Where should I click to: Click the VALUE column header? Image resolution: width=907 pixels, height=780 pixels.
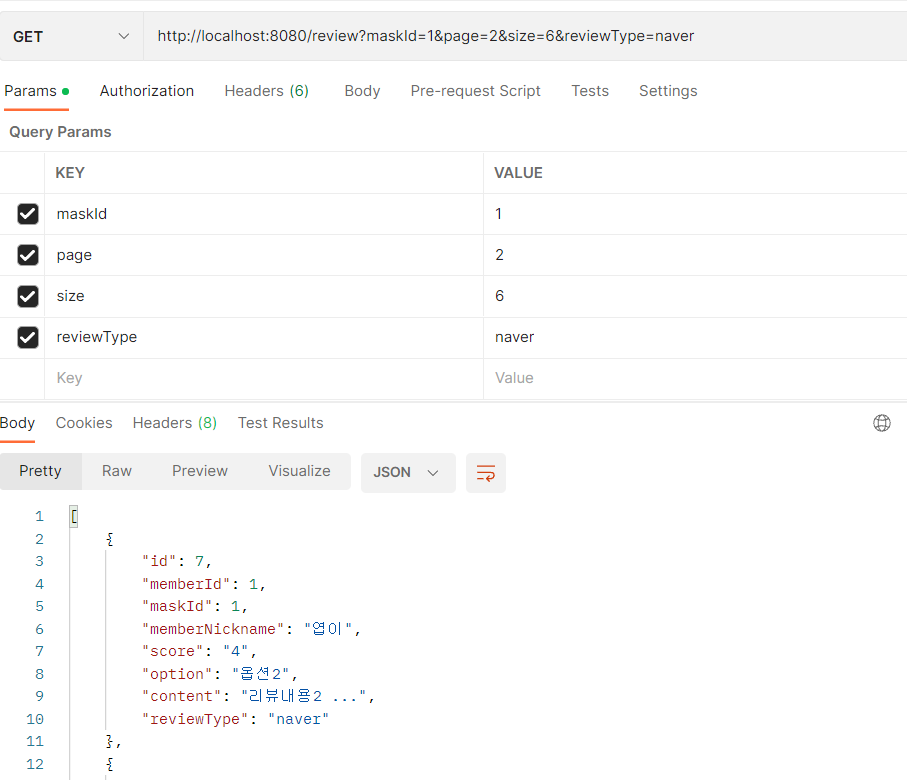click(x=518, y=173)
